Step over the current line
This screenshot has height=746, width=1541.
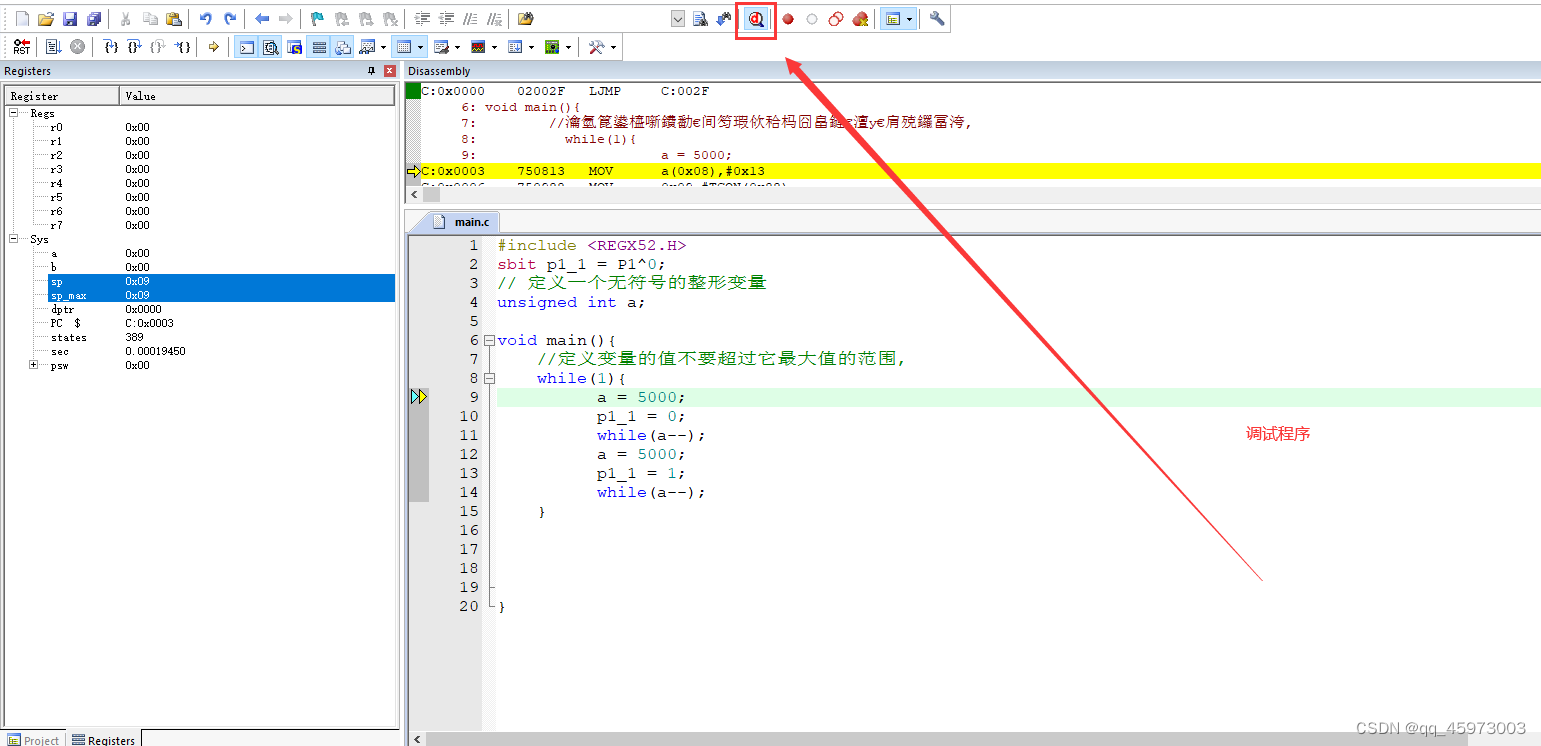[134, 47]
